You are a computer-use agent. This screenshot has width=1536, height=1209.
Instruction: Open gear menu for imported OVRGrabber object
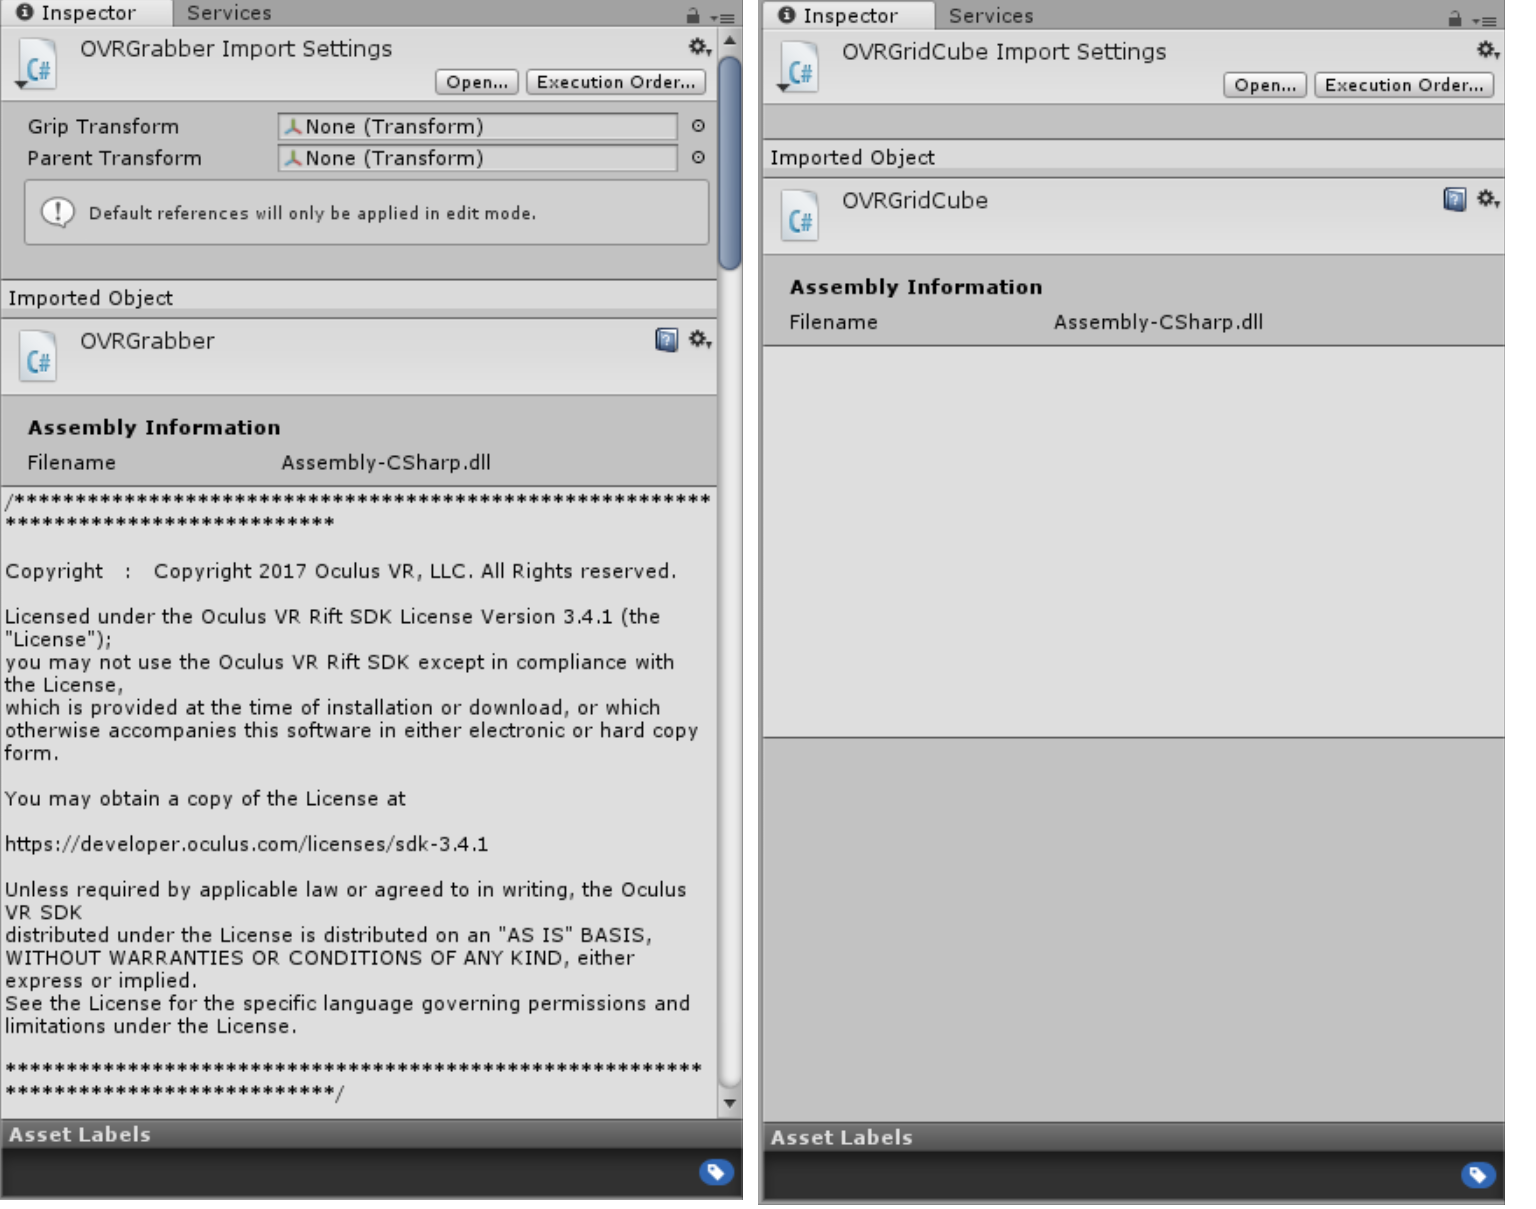pyautogui.click(x=700, y=340)
